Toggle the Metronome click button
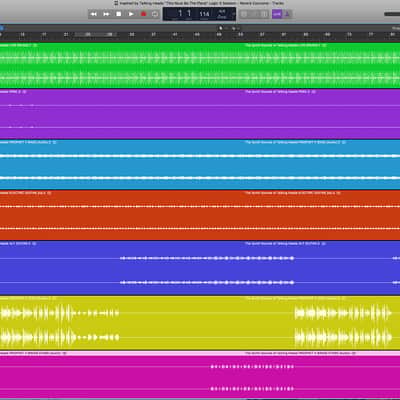The image size is (400, 400). tap(288, 14)
